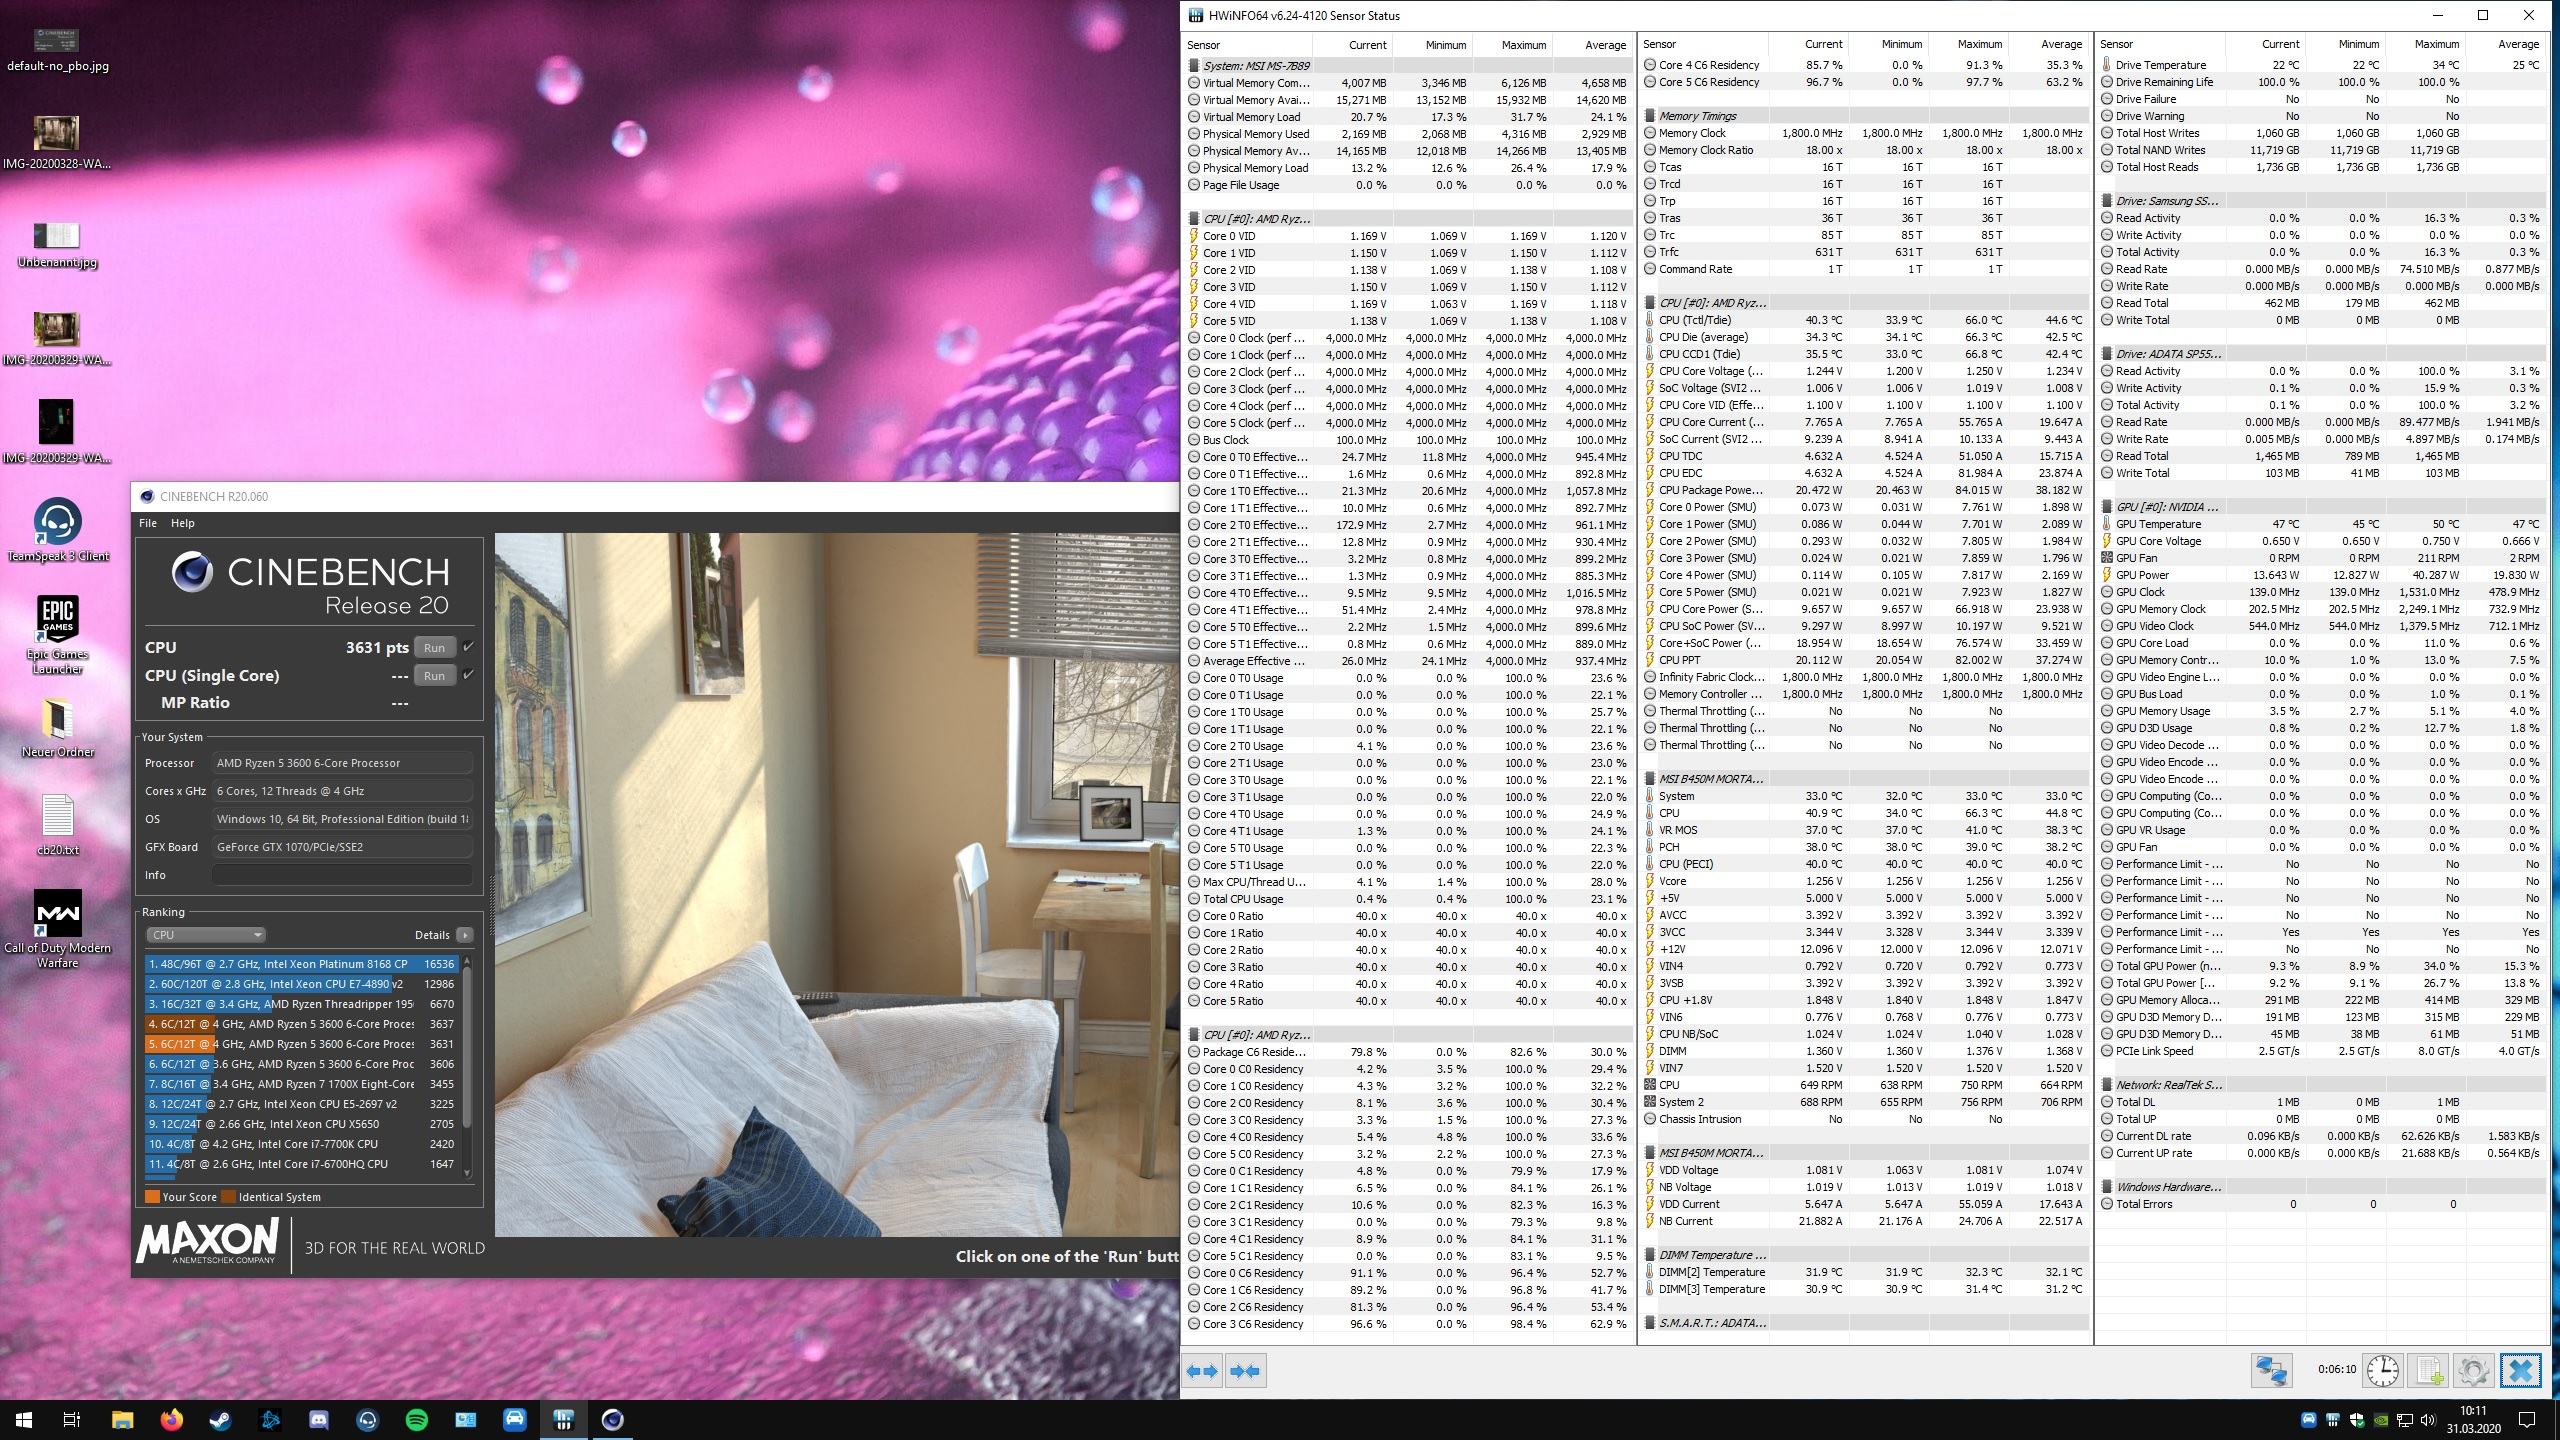Switch to Cinebench via taskbar icon
This screenshot has height=1440, width=2560.
pyautogui.click(x=612, y=1419)
